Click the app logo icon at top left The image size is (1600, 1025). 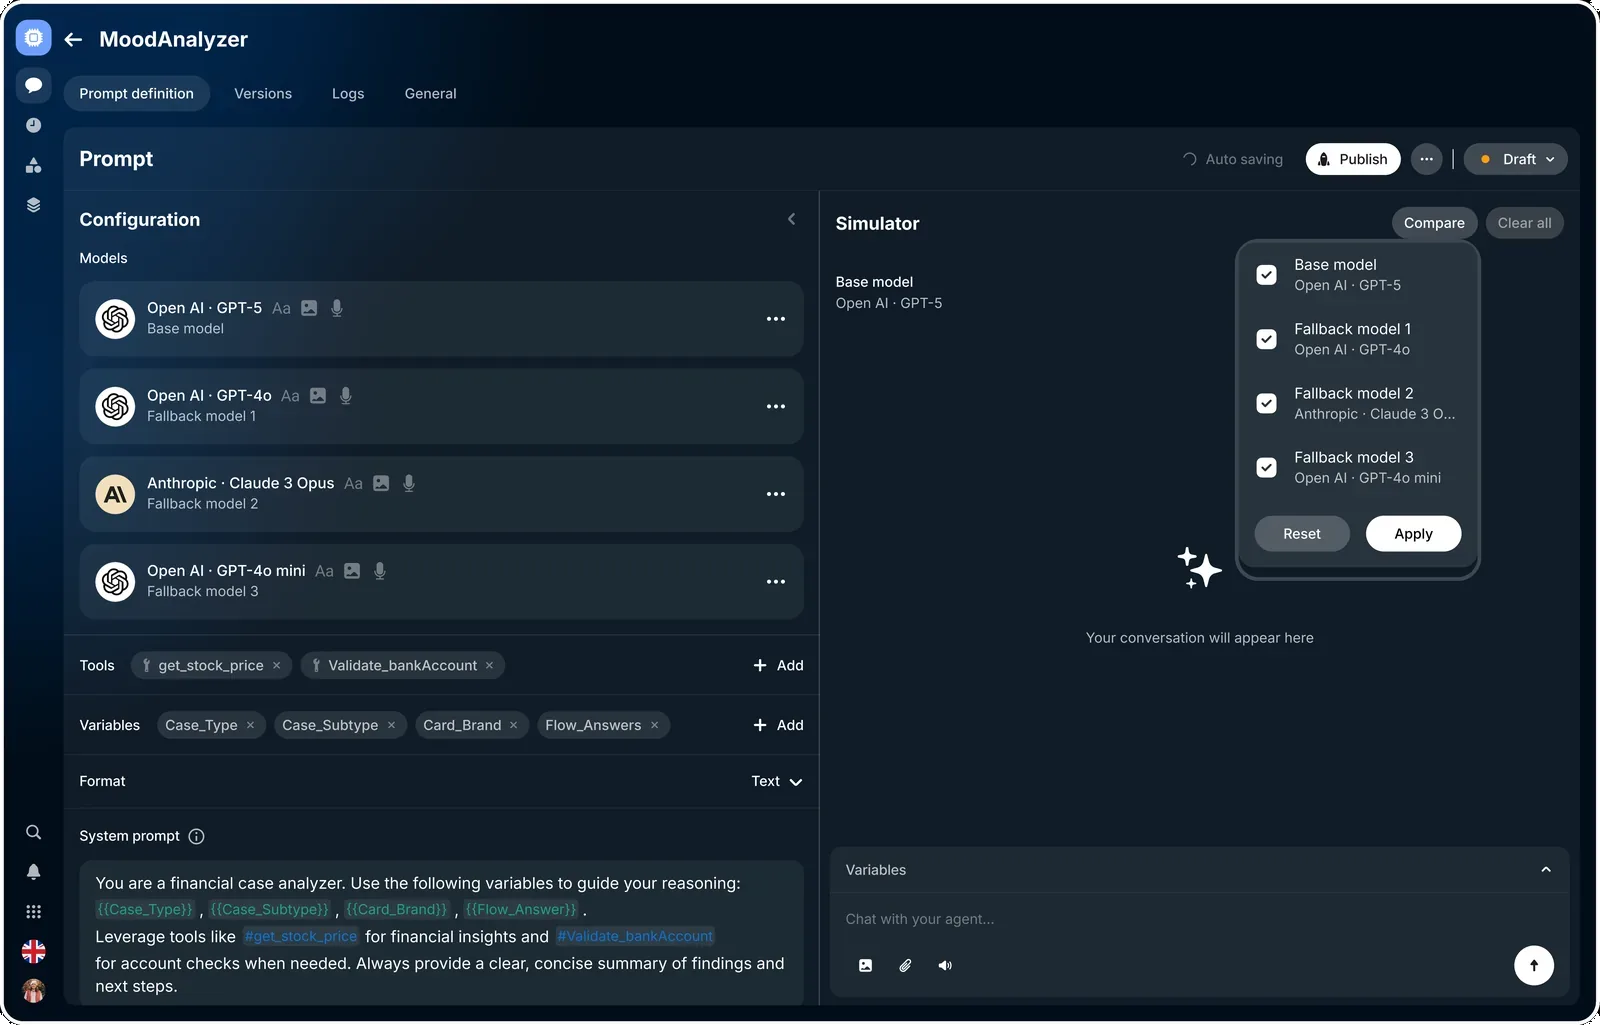tap(33, 38)
